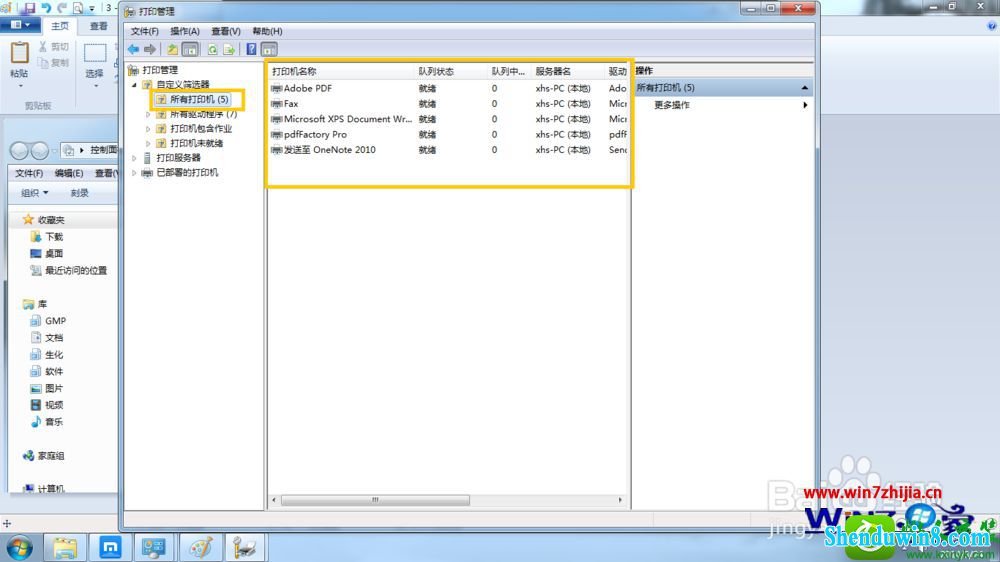This screenshot has height=562, width=1000.
Task: Click 最近访问的位置 in Explorer sidebar
Action: tap(76, 270)
